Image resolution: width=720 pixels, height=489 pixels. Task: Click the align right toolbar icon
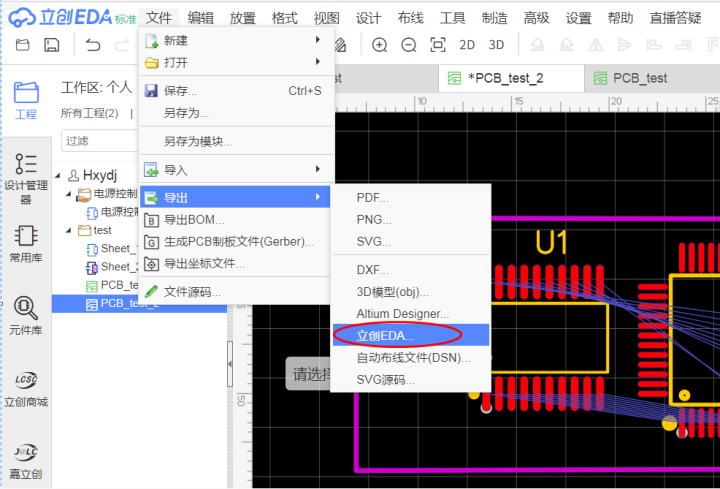tap(683, 45)
